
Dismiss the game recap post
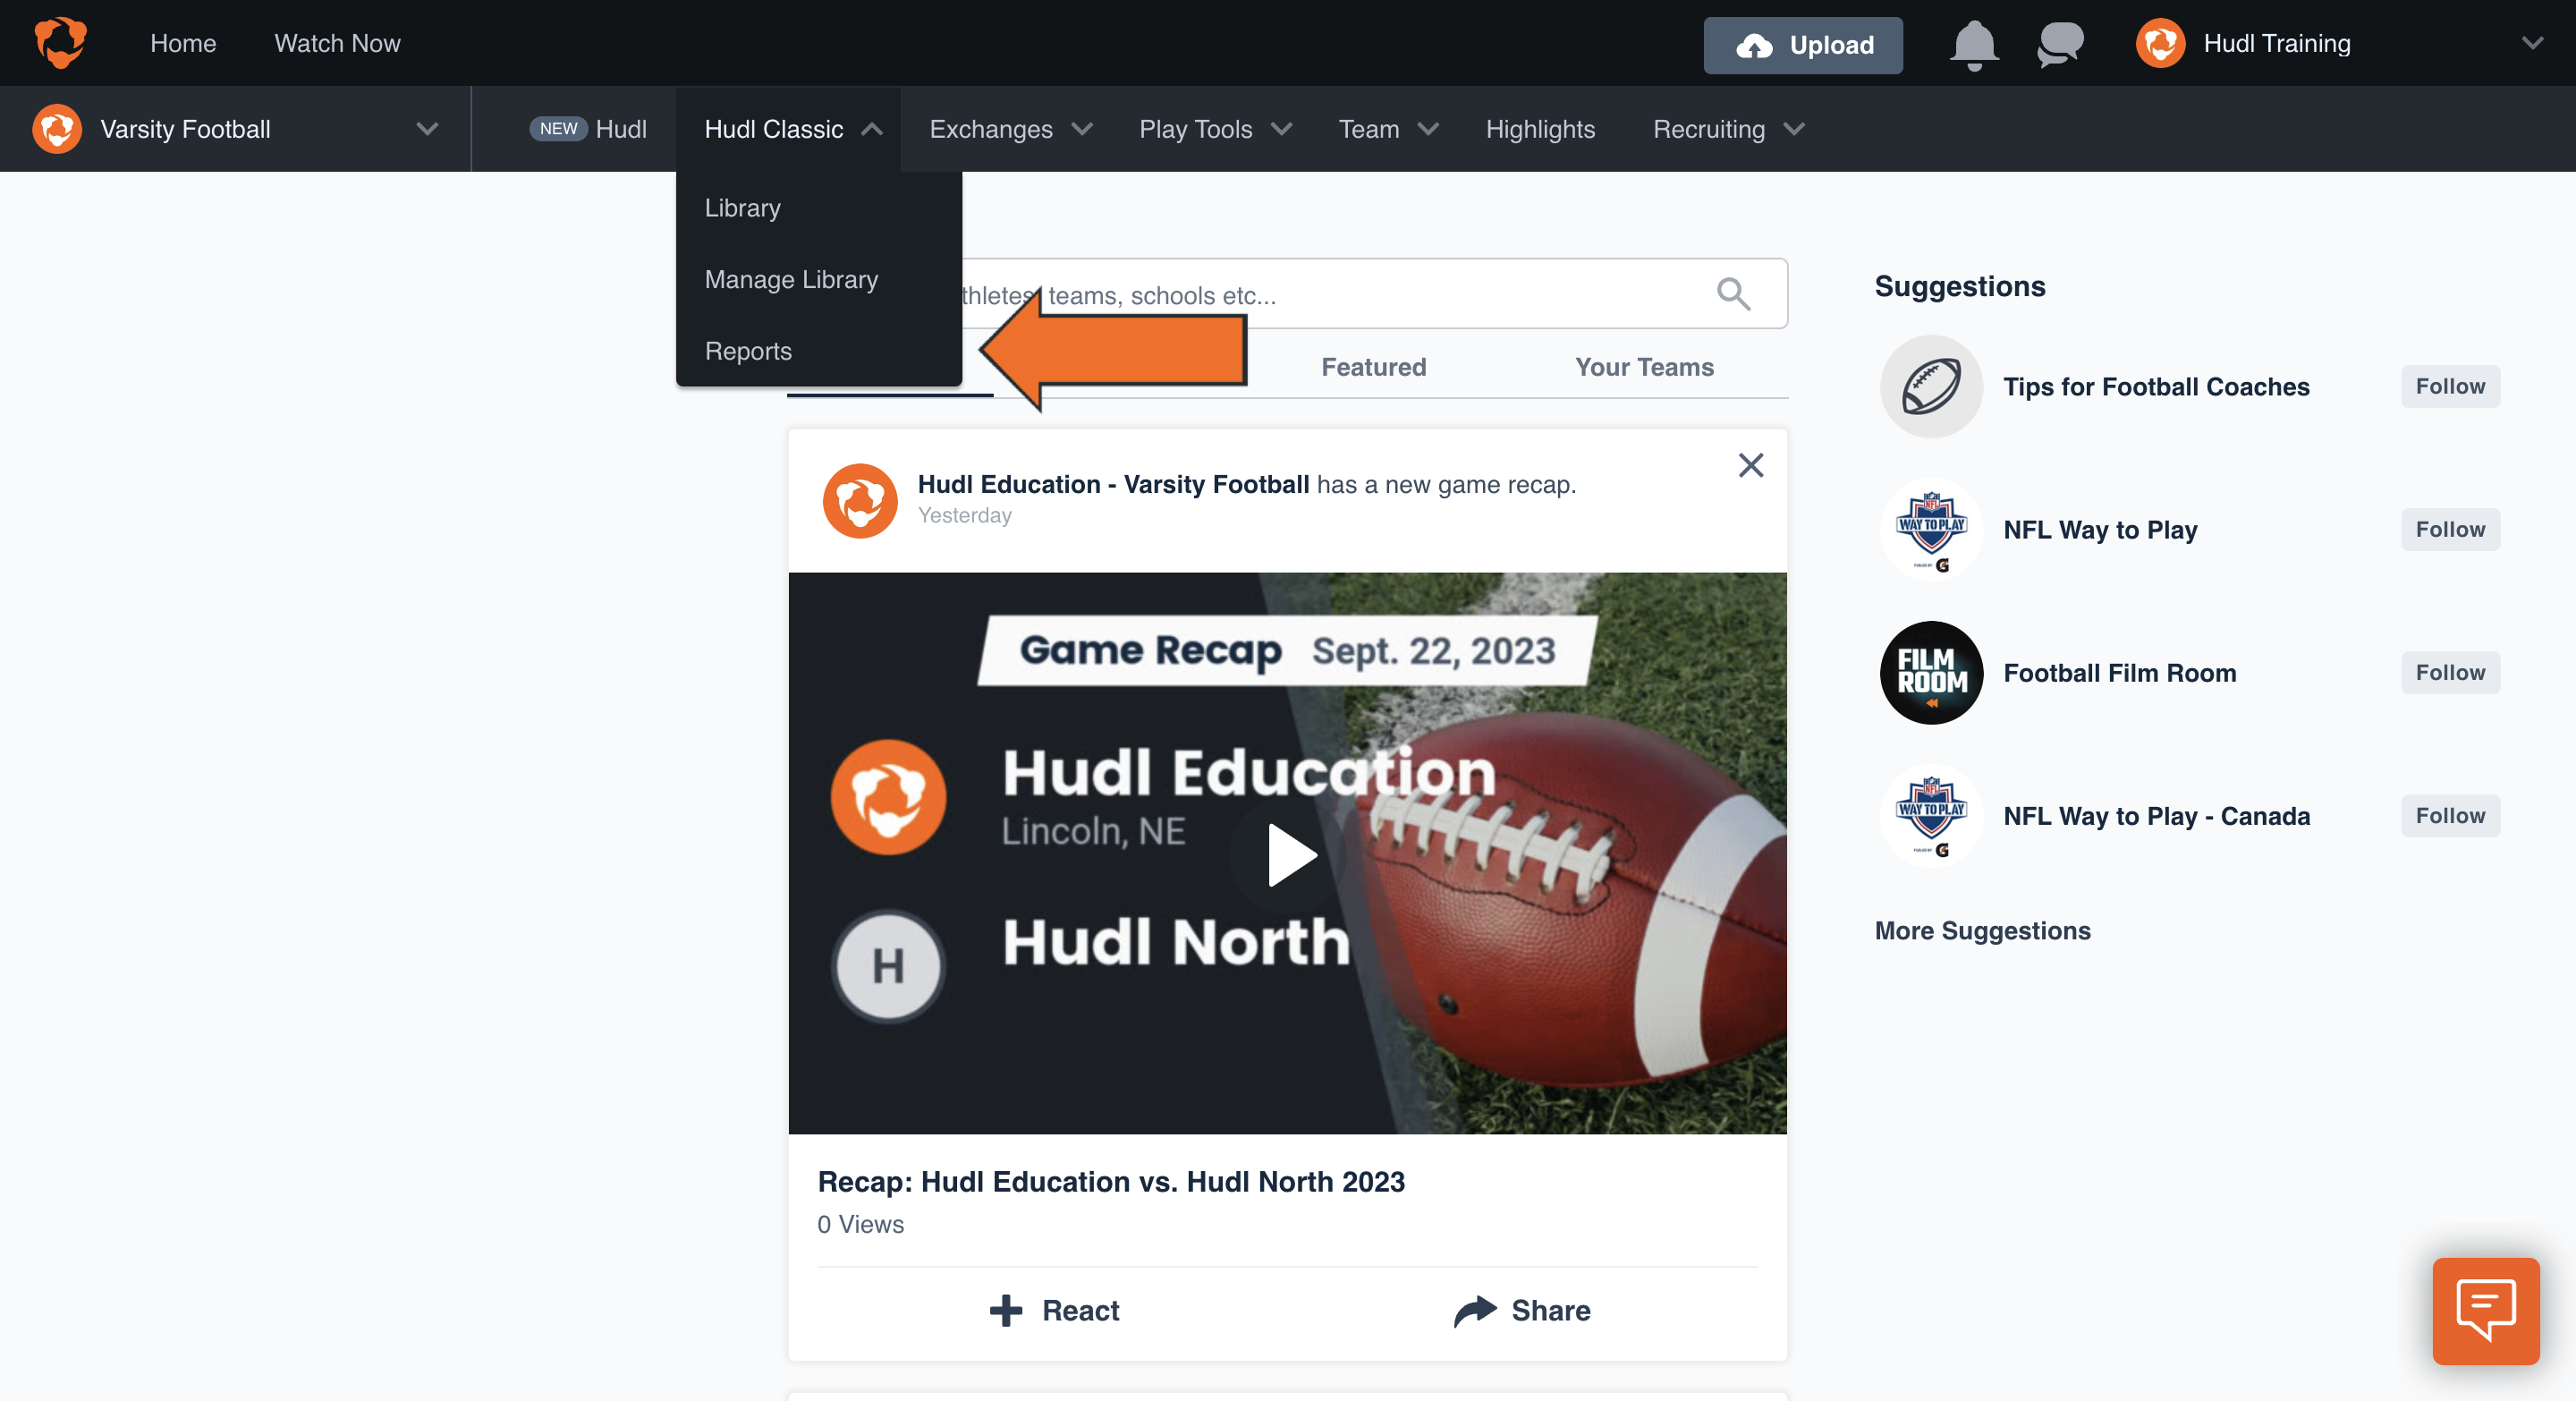click(1750, 465)
